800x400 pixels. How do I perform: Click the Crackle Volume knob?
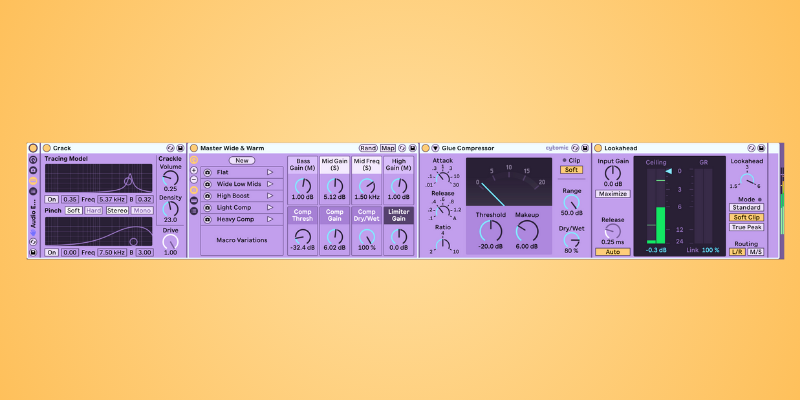[170, 178]
